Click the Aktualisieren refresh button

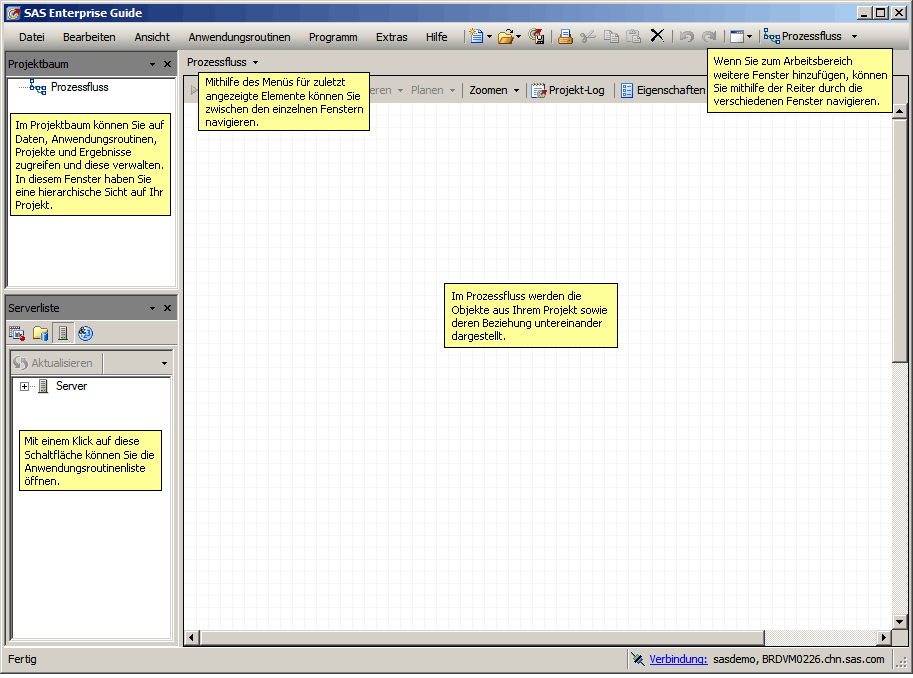coord(54,363)
